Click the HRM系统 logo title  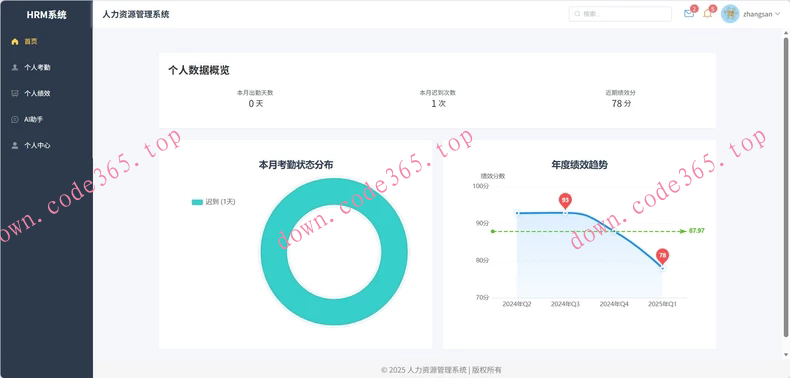point(46,15)
